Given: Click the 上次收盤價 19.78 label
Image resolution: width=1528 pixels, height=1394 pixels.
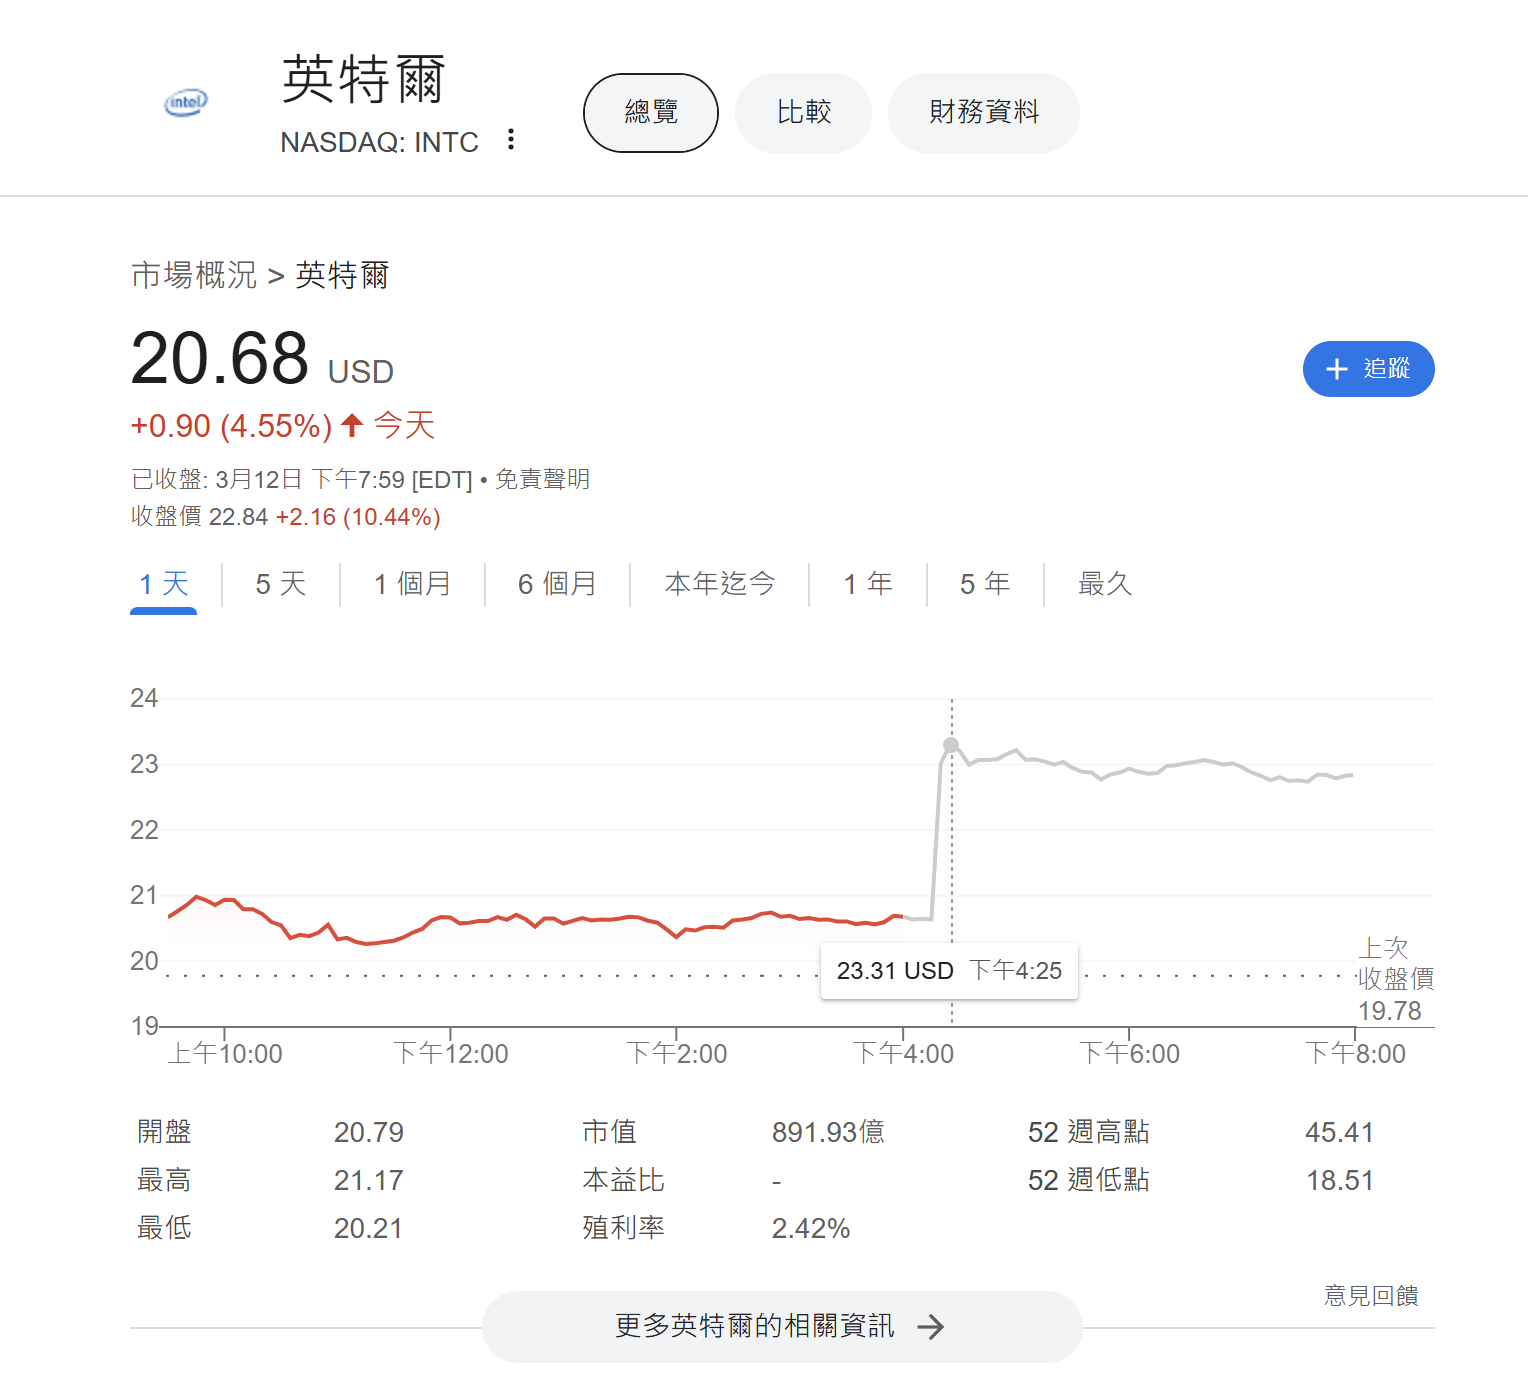Looking at the screenshot, I should (1396, 979).
